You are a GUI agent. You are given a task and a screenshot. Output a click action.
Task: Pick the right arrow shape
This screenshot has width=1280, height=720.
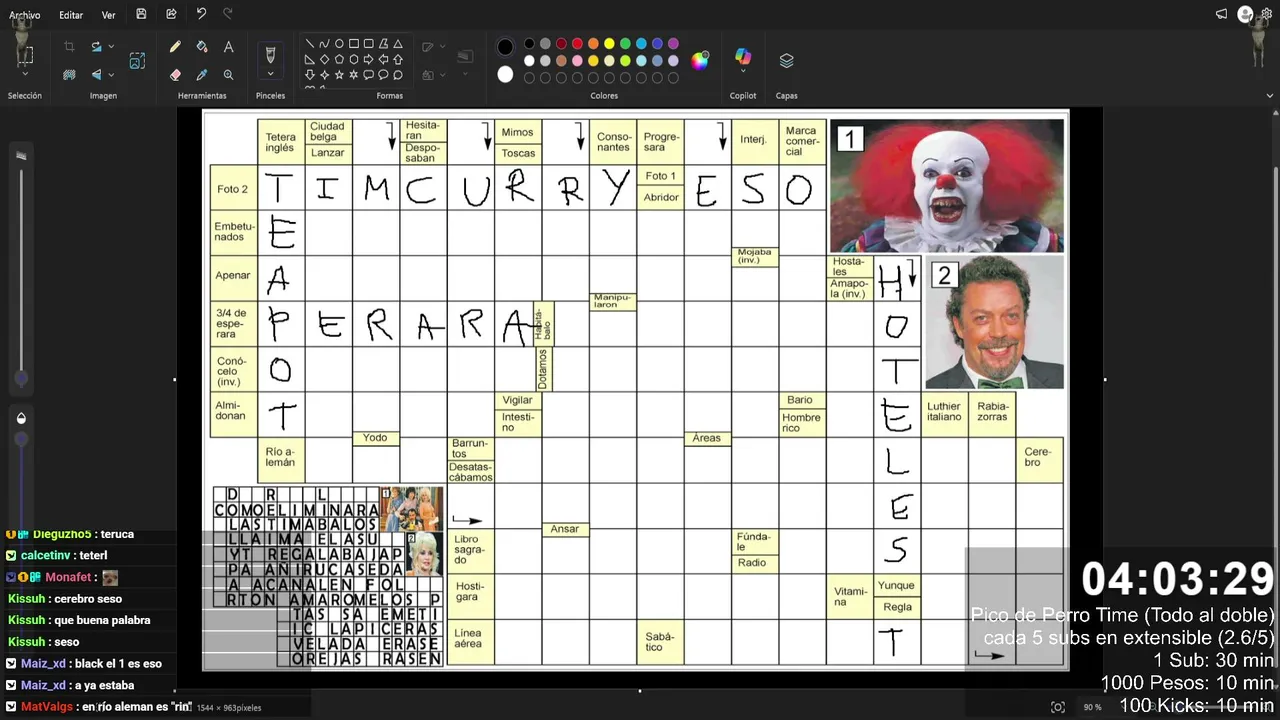point(368,59)
